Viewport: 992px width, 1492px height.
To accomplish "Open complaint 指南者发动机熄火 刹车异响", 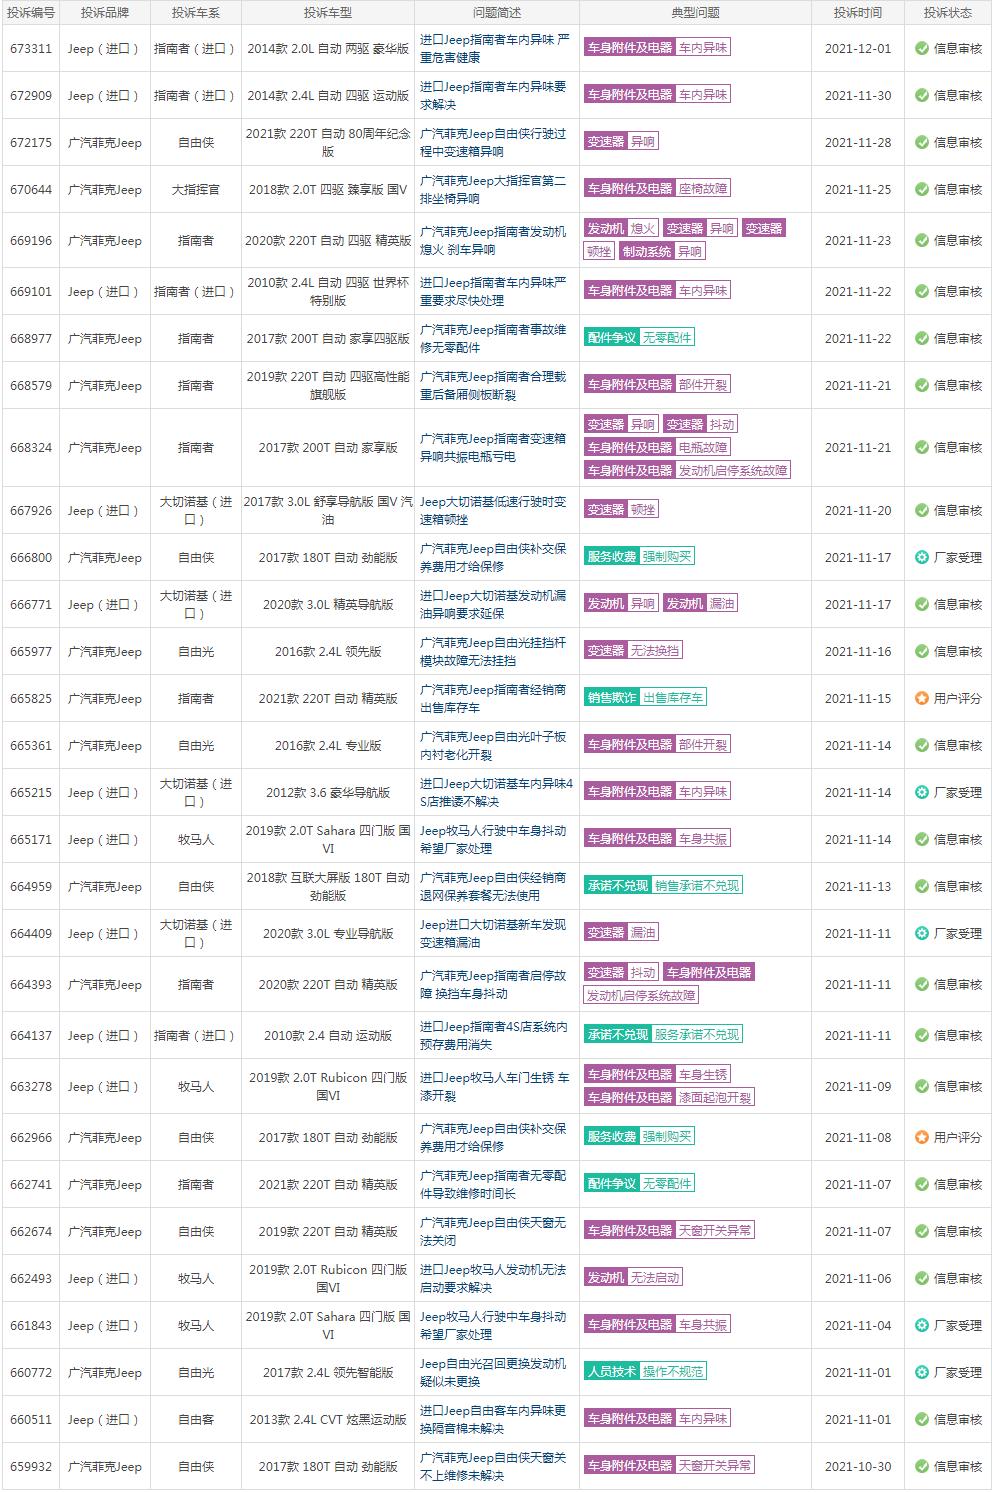I will pyautogui.click(x=494, y=240).
